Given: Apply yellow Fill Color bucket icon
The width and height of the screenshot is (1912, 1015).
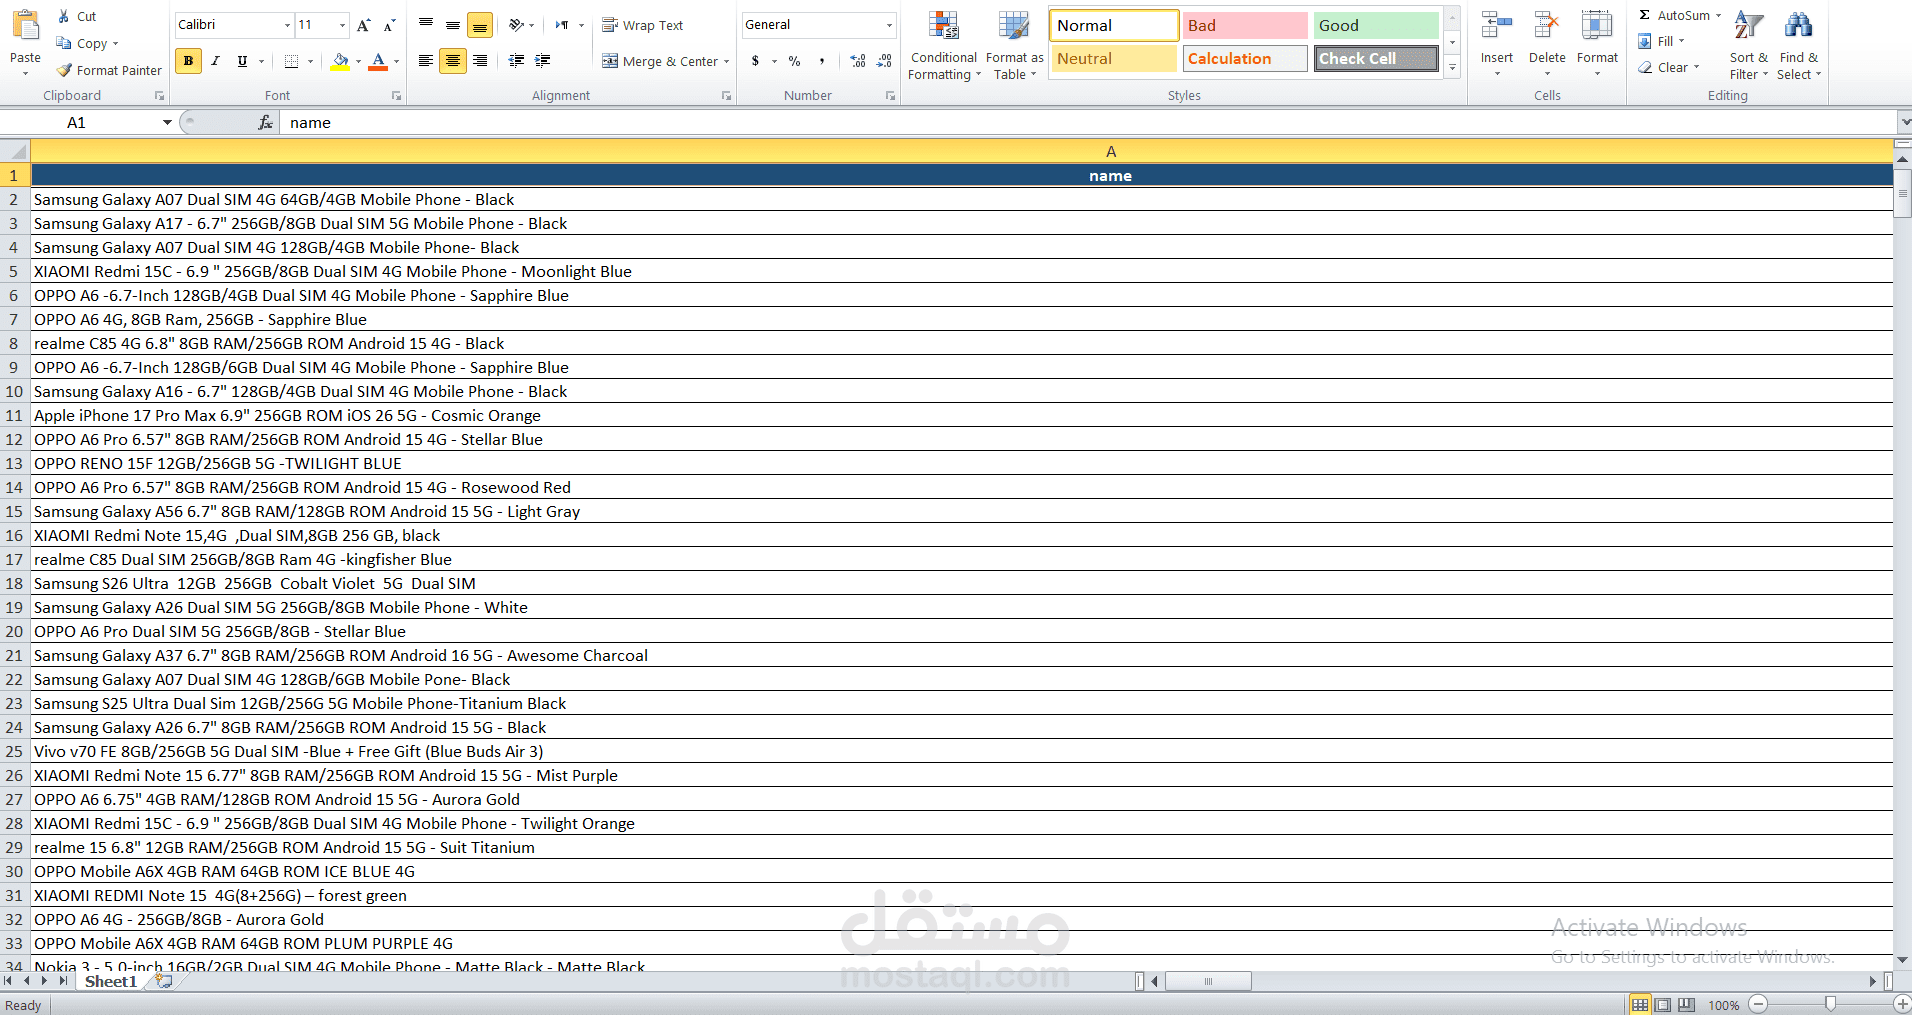Looking at the screenshot, I should [x=340, y=61].
